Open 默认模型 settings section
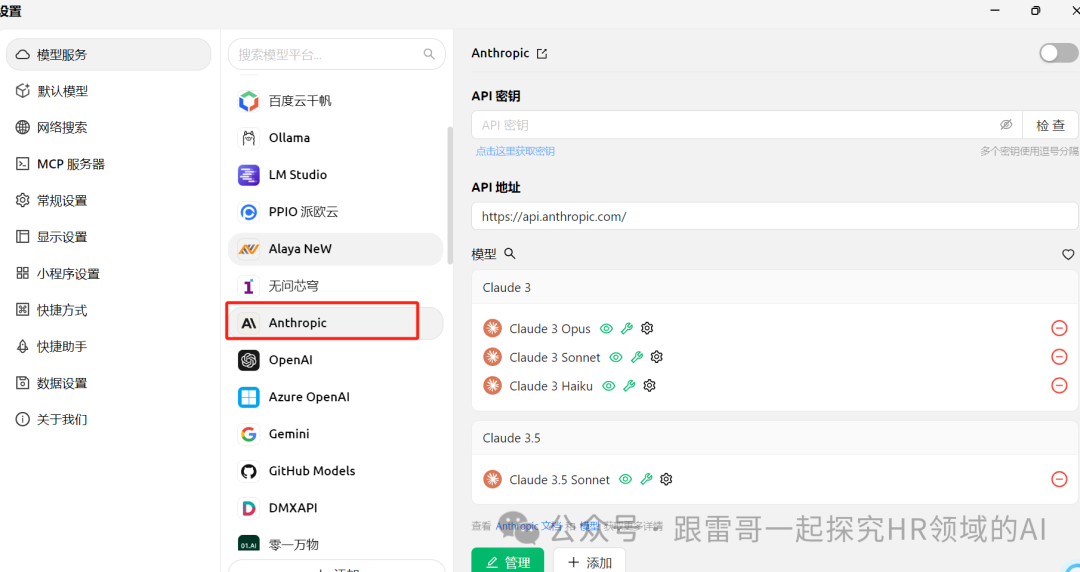 108,91
